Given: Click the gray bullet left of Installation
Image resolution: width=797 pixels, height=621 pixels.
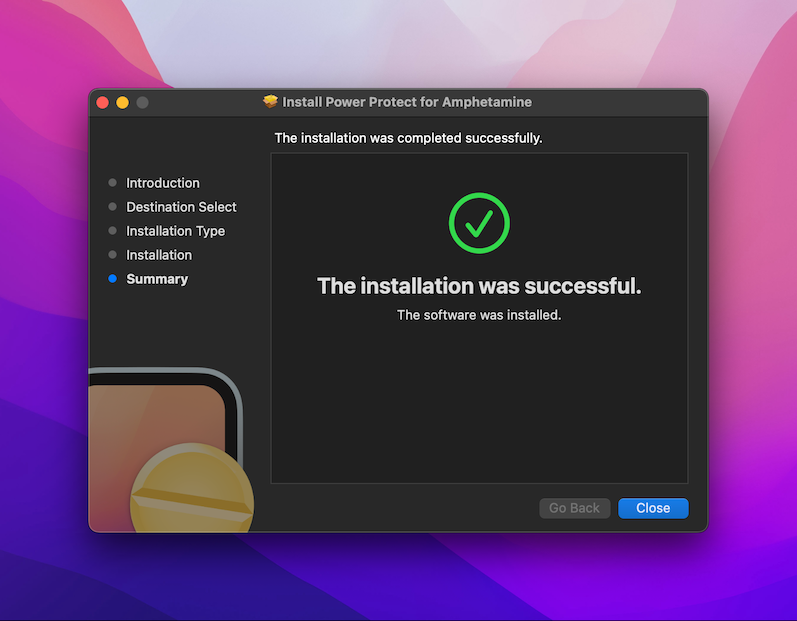Looking at the screenshot, I should 113,255.
